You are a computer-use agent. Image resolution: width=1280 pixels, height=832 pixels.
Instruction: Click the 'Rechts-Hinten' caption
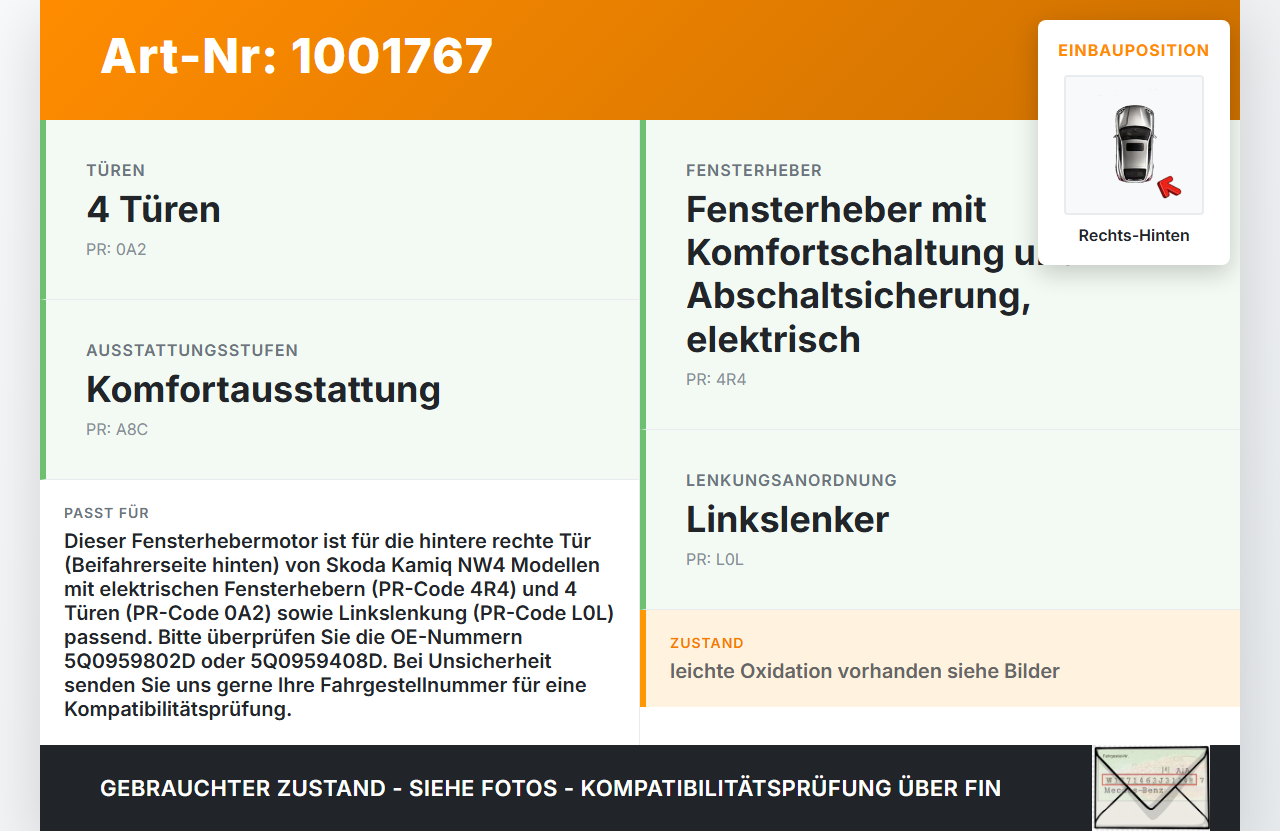point(1134,236)
